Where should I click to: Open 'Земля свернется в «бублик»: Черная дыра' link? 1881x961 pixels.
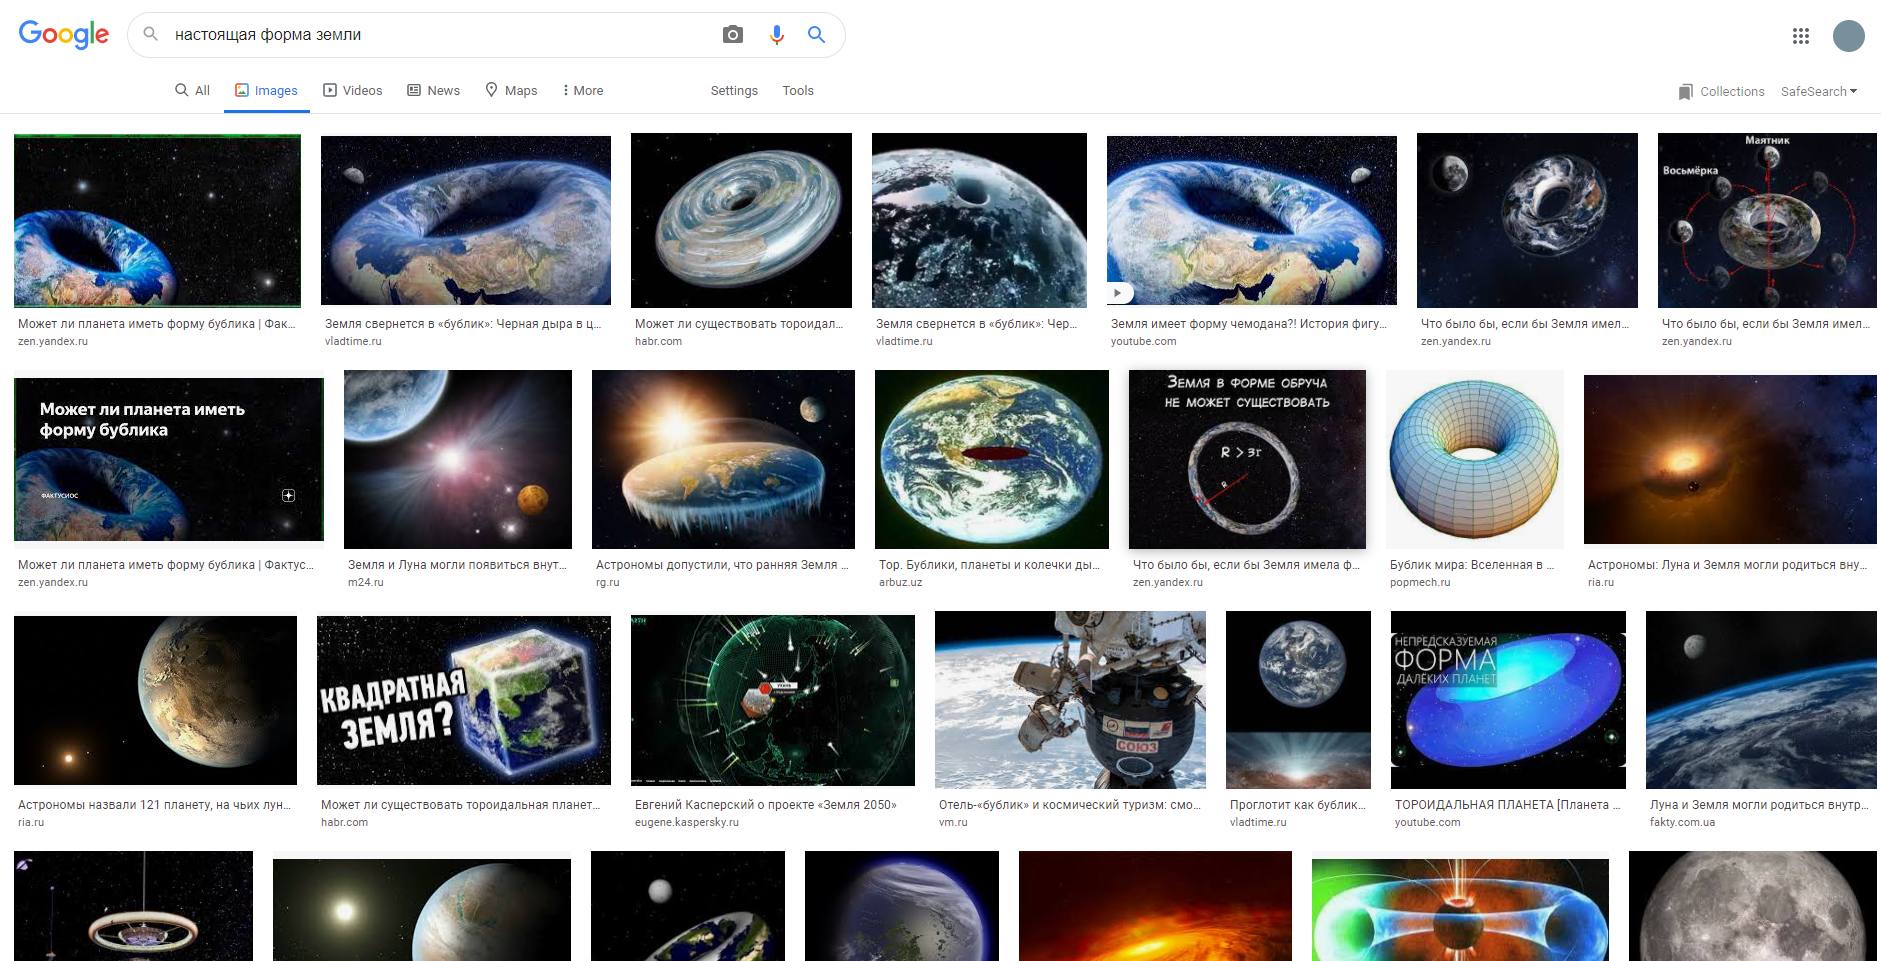coord(463,324)
